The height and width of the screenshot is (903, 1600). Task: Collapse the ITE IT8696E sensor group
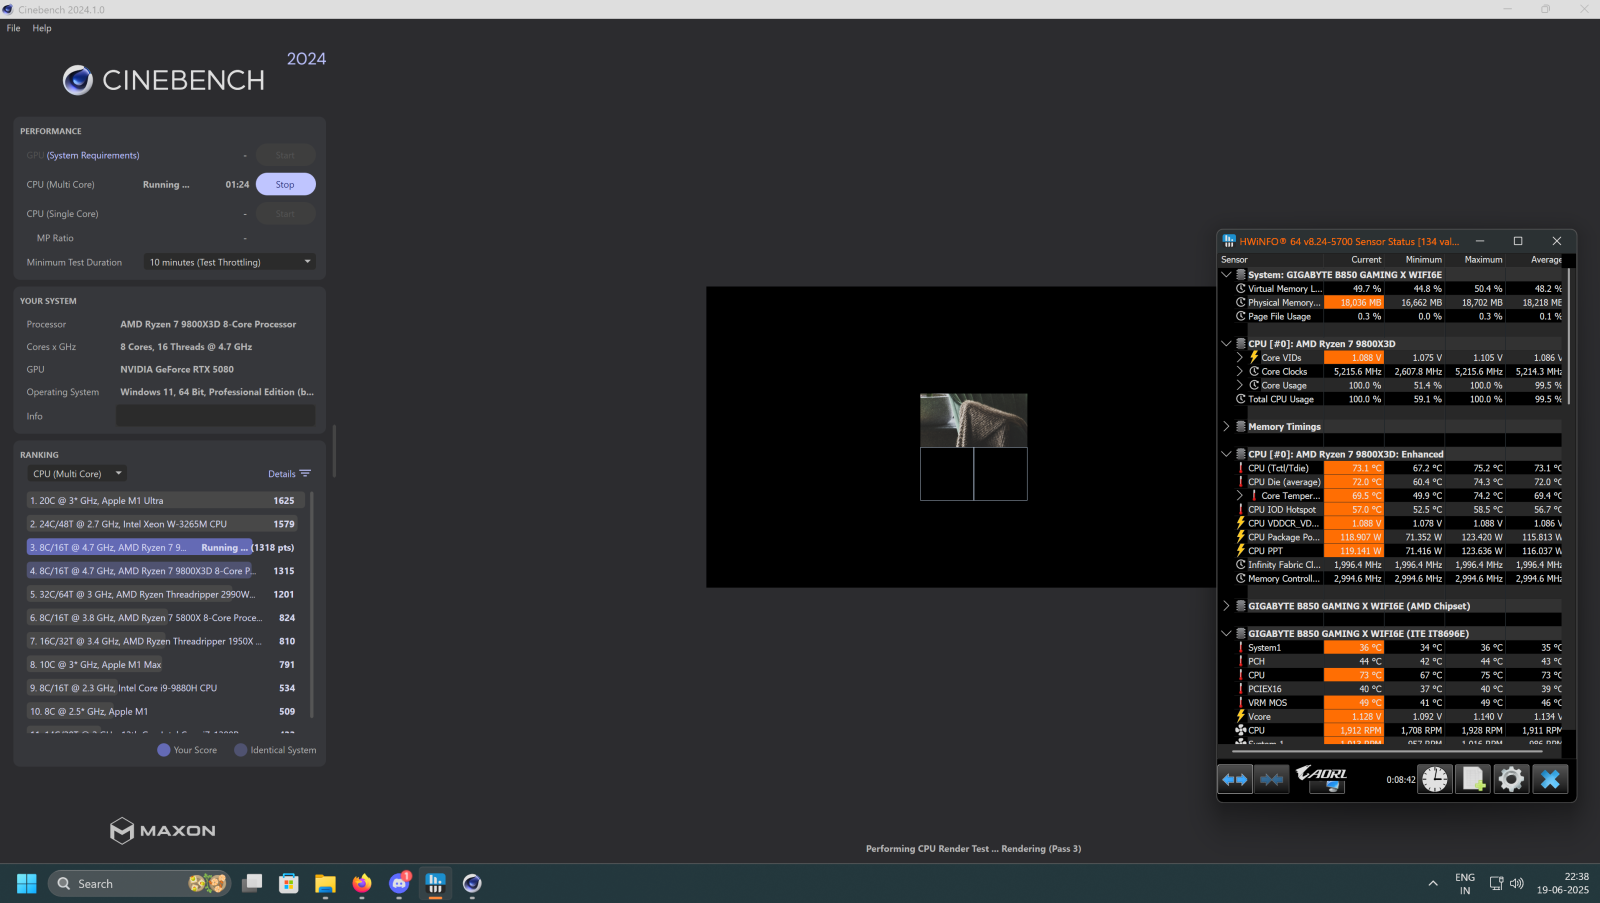pyautogui.click(x=1226, y=633)
